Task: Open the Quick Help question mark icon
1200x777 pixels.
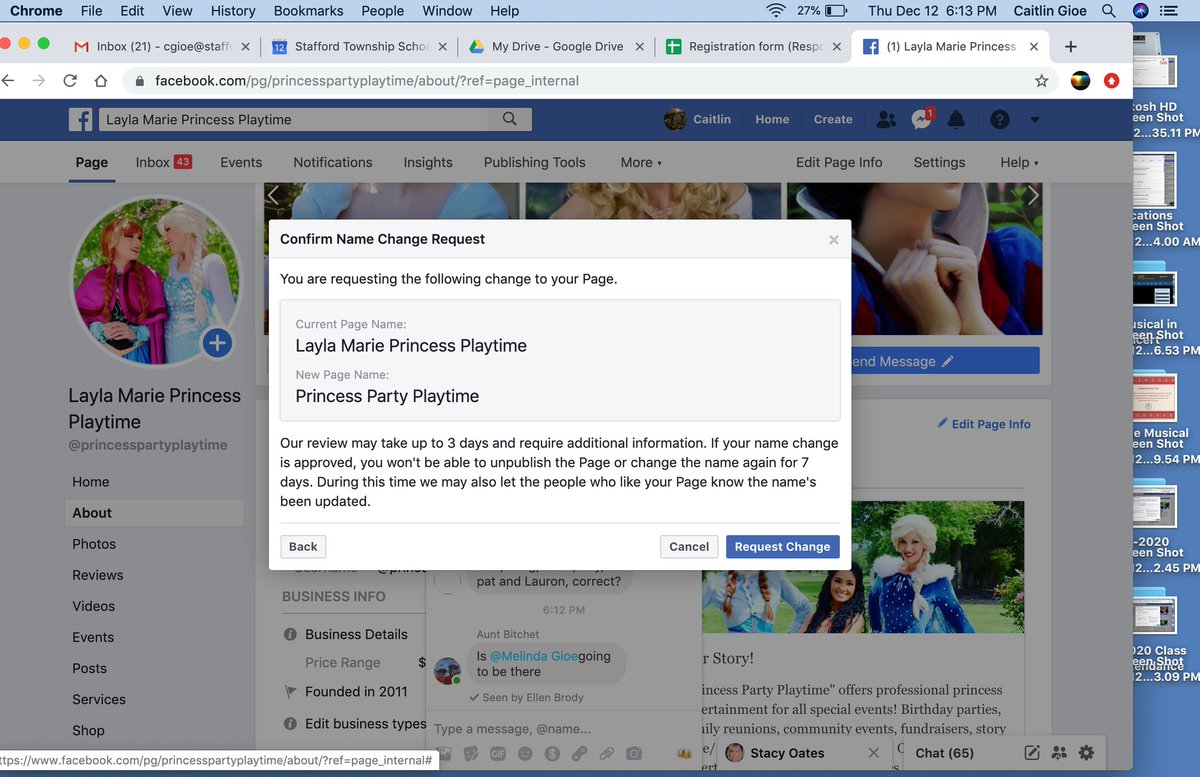Action: click(x=999, y=119)
